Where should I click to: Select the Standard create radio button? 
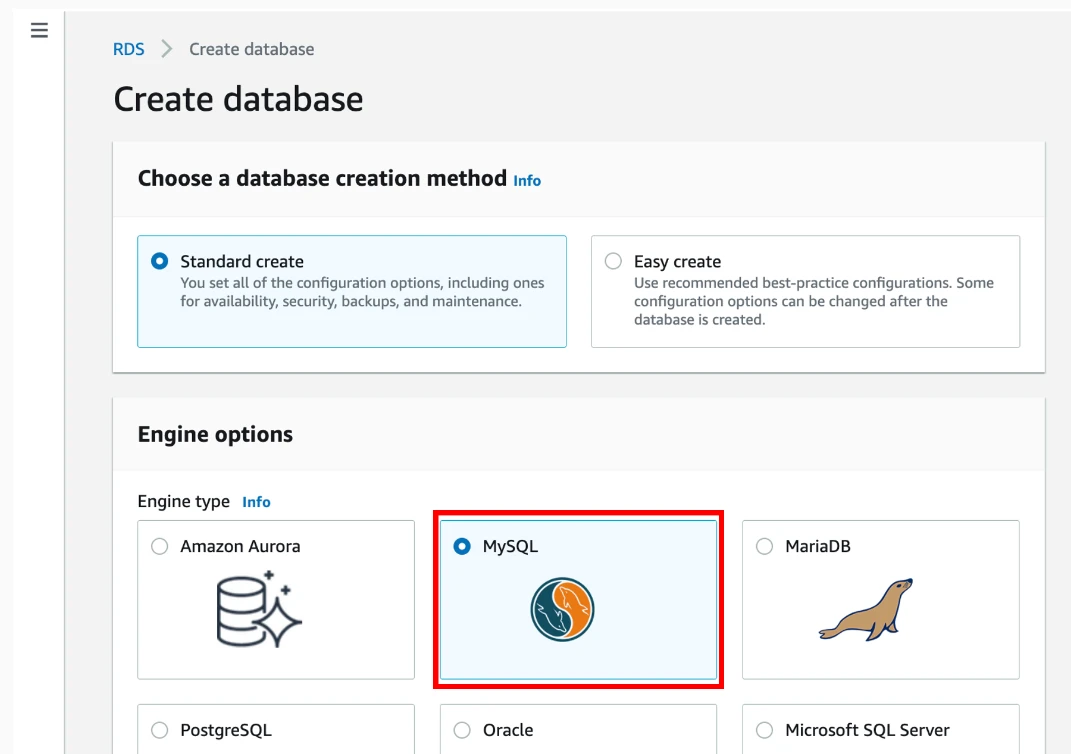[x=159, y=261]
